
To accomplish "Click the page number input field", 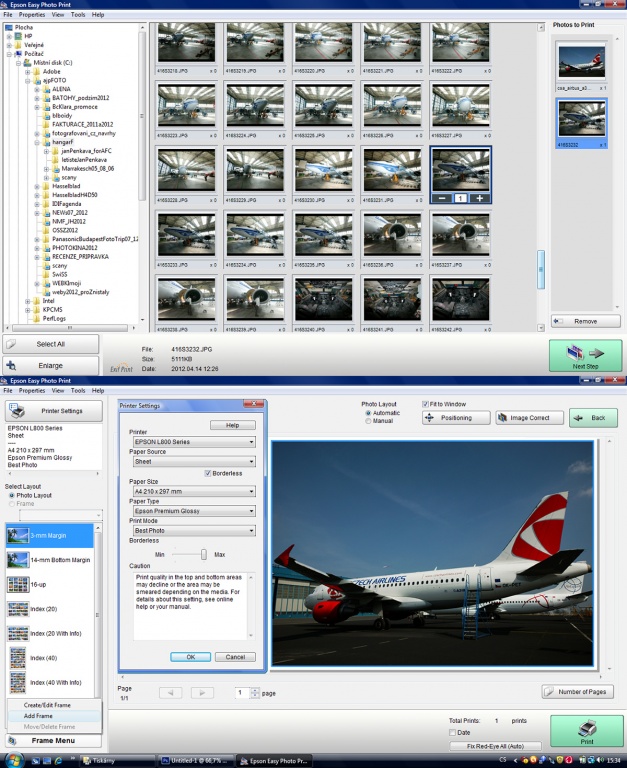I will (242, 693).
